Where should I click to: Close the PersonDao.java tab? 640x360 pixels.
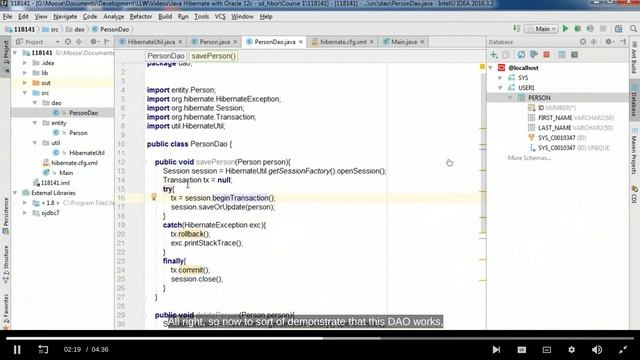(x=301, y=42)
